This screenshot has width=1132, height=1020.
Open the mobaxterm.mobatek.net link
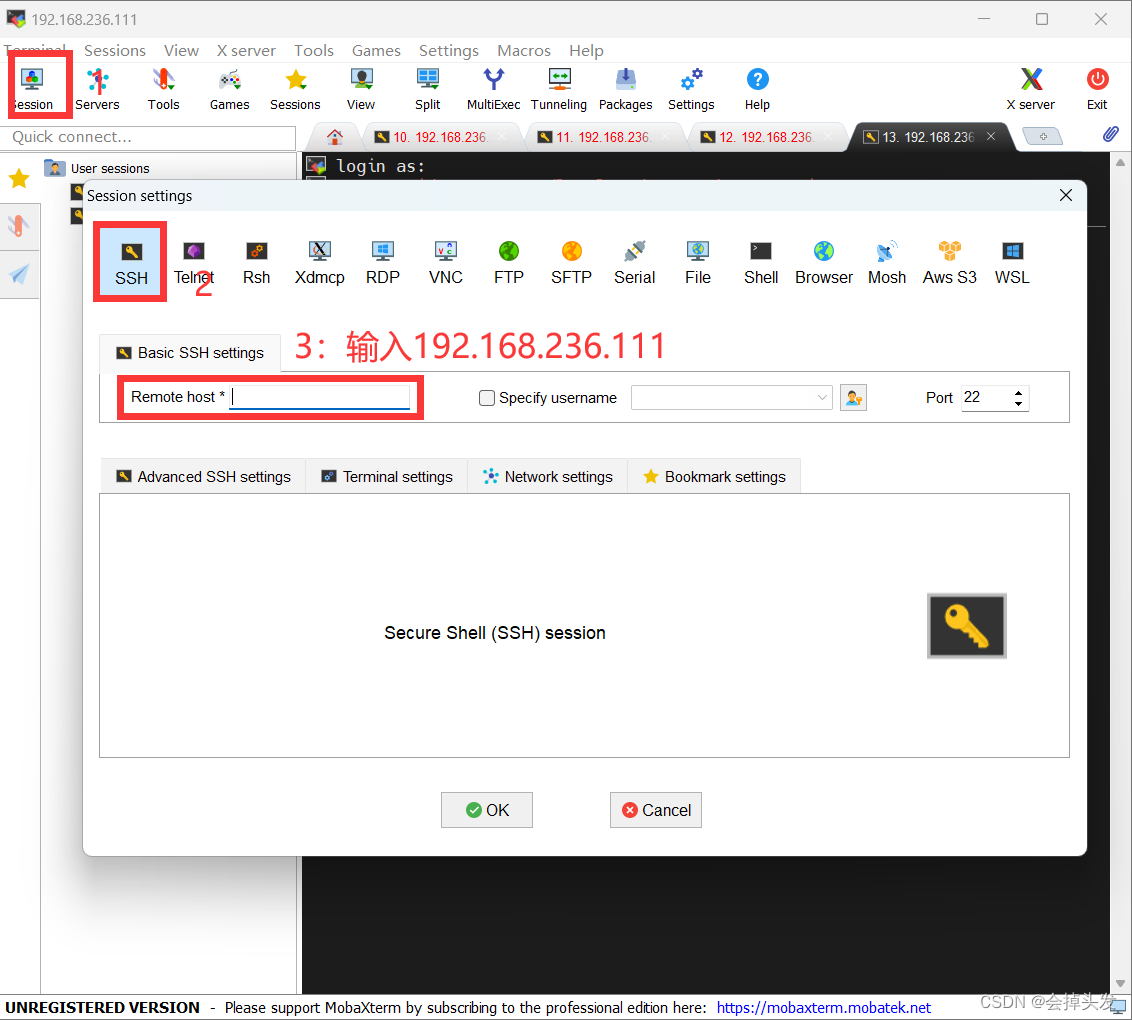pos(824,1008)
